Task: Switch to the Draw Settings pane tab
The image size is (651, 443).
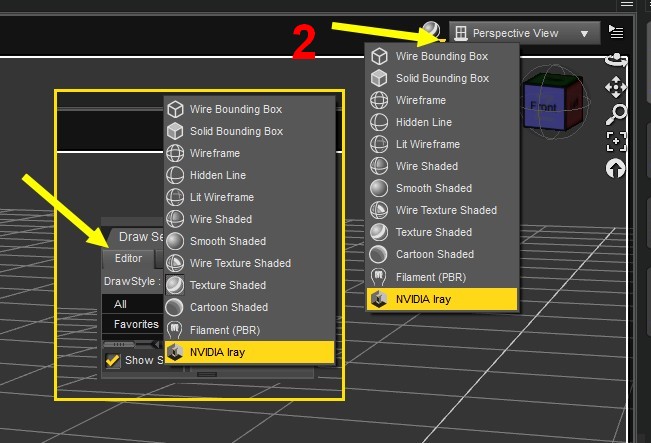Action: 138,237
